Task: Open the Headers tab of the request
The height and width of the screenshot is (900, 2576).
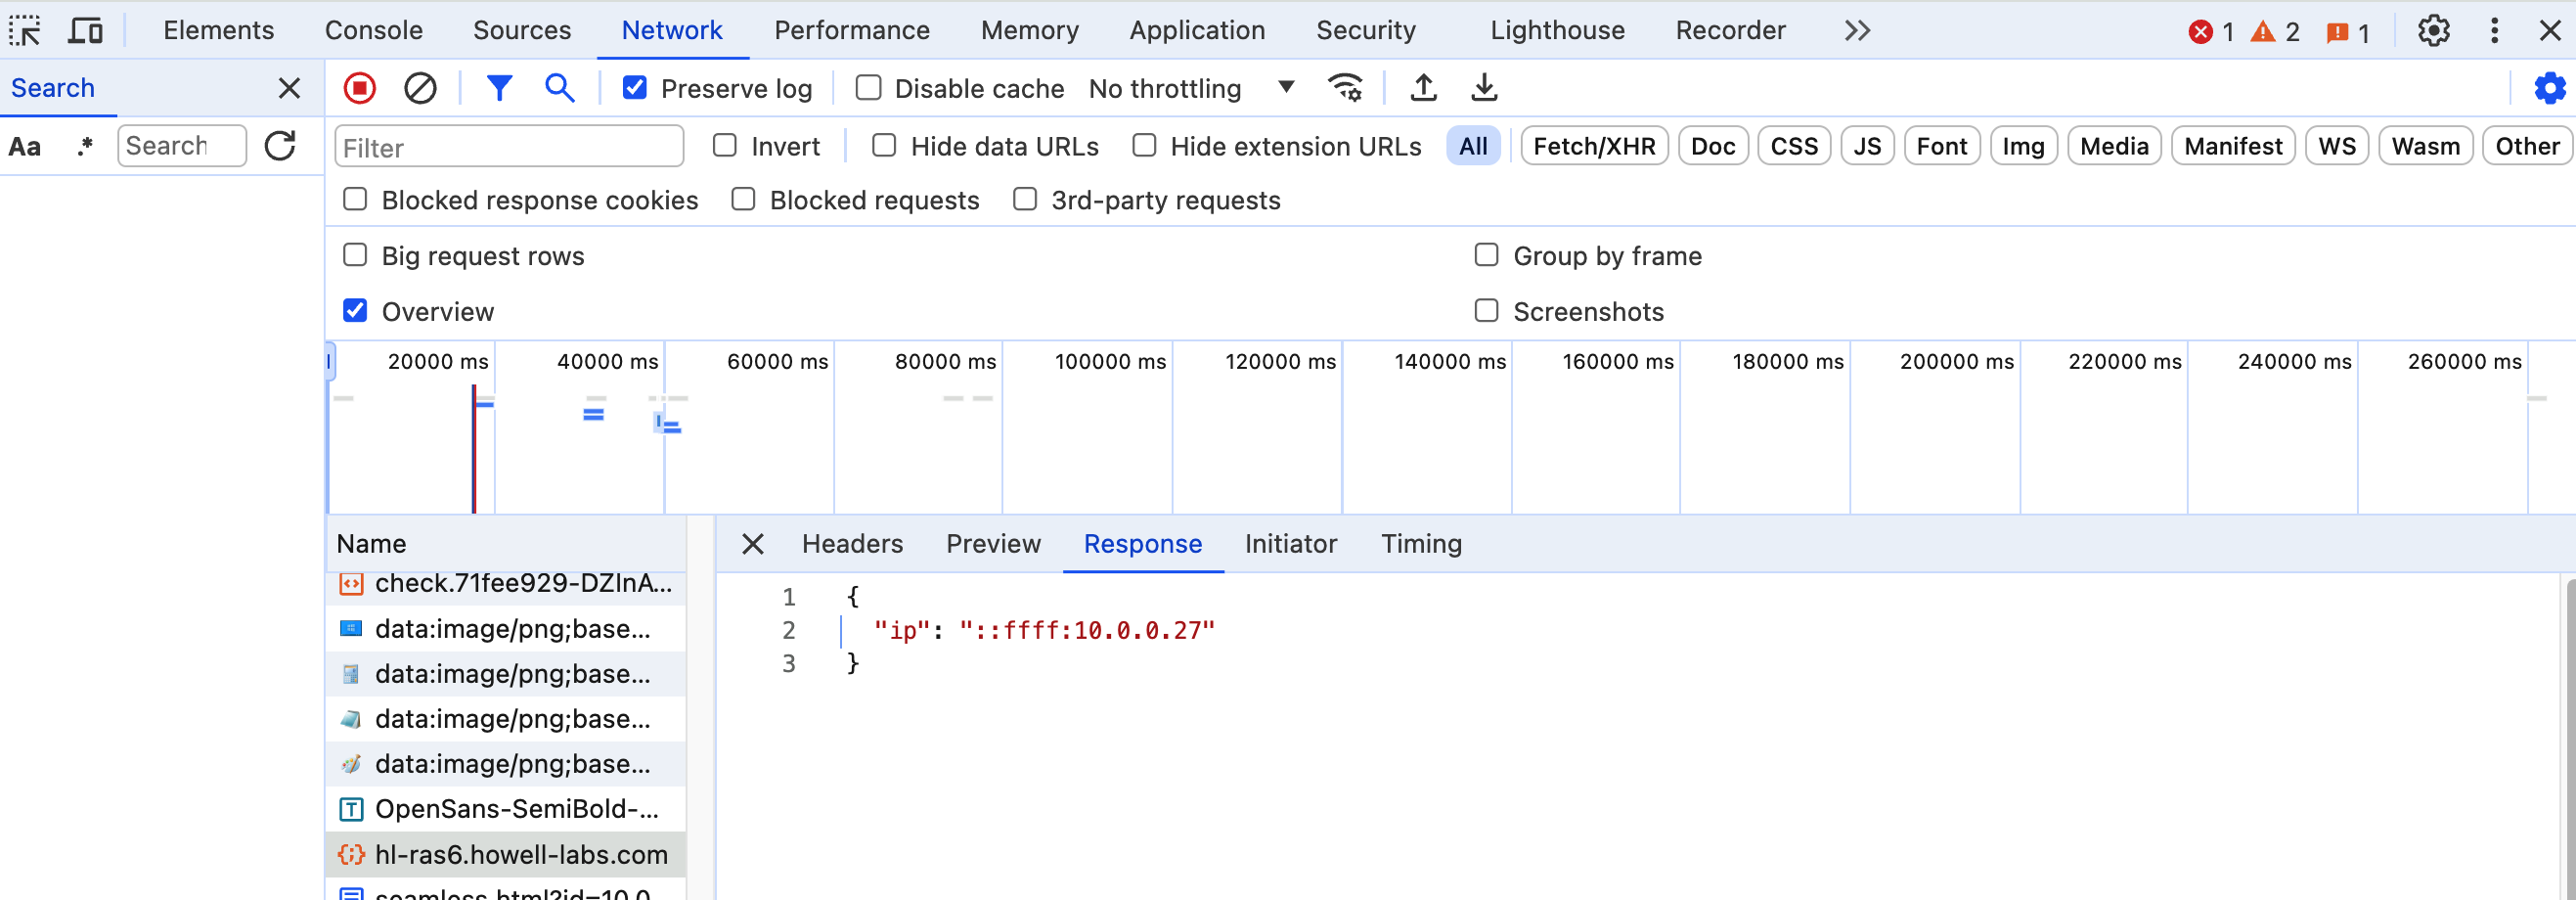Action: pyautogui.click(x=852, y=544)
